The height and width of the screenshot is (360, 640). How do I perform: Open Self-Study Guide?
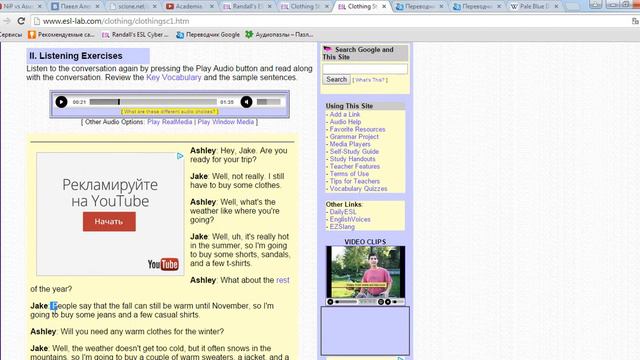point(354,151)
